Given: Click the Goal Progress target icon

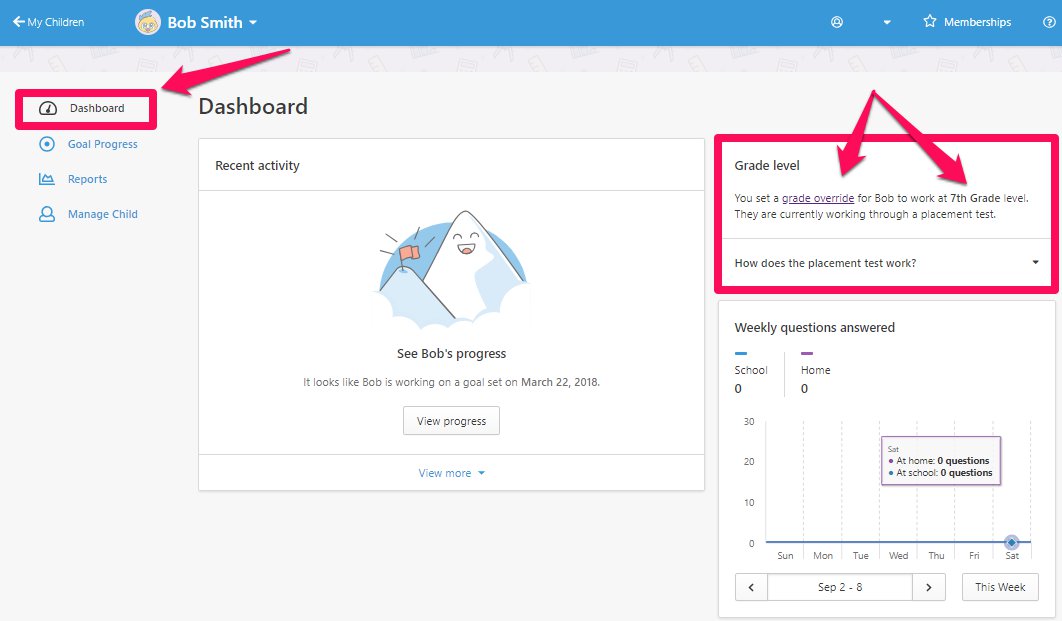Looking at the screenshot, I should [47, 144].
